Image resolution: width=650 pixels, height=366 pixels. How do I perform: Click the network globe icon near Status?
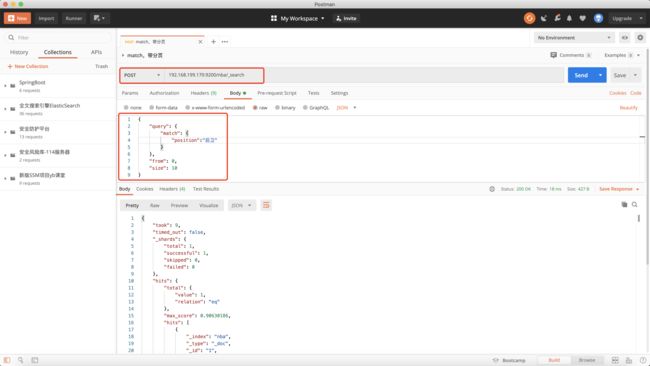492,189
